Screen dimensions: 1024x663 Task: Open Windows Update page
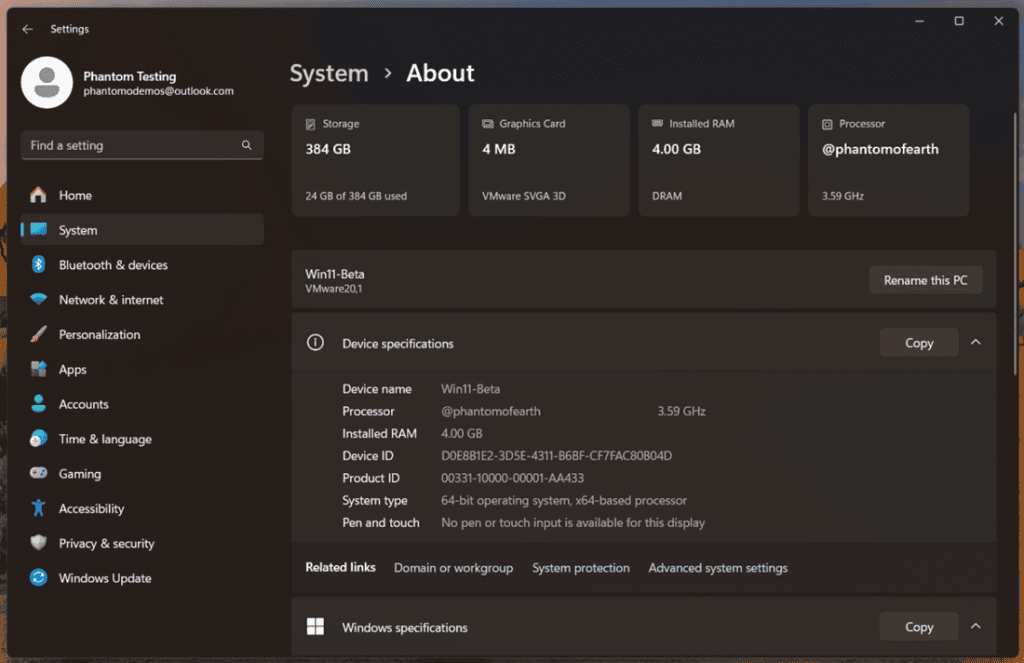tap(142, 577)
